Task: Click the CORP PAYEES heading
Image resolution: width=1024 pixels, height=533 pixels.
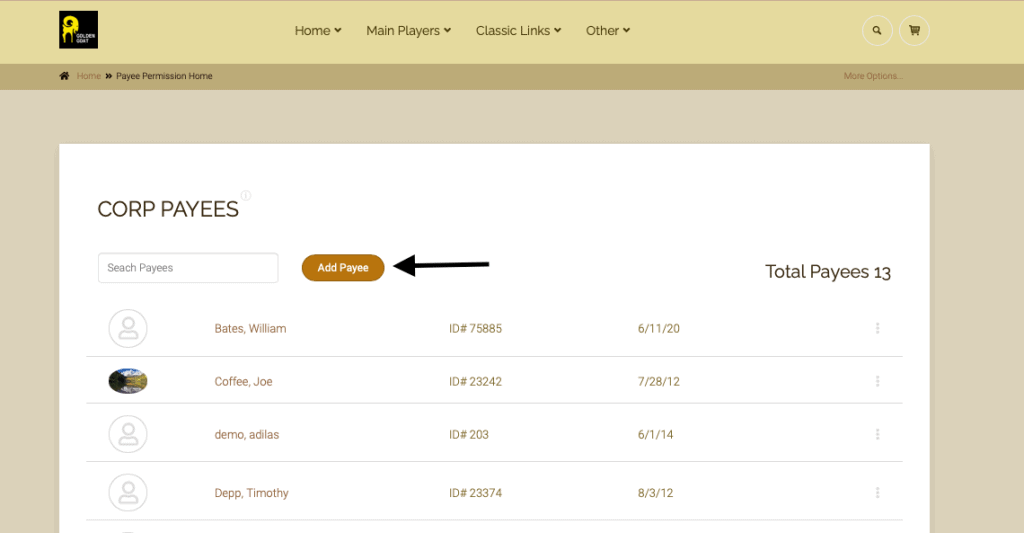Action: pos(168,209)
